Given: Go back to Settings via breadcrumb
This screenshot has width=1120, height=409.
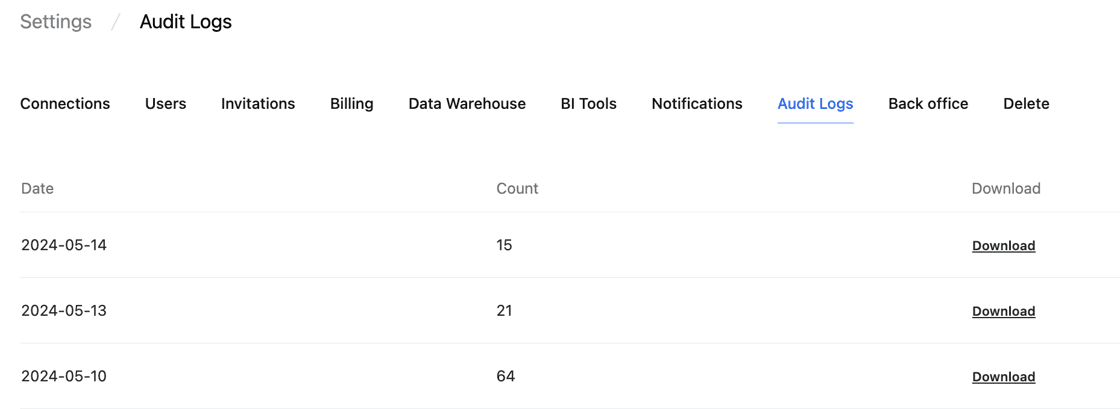Looking at the screenshot, I should tap(56, 22).
